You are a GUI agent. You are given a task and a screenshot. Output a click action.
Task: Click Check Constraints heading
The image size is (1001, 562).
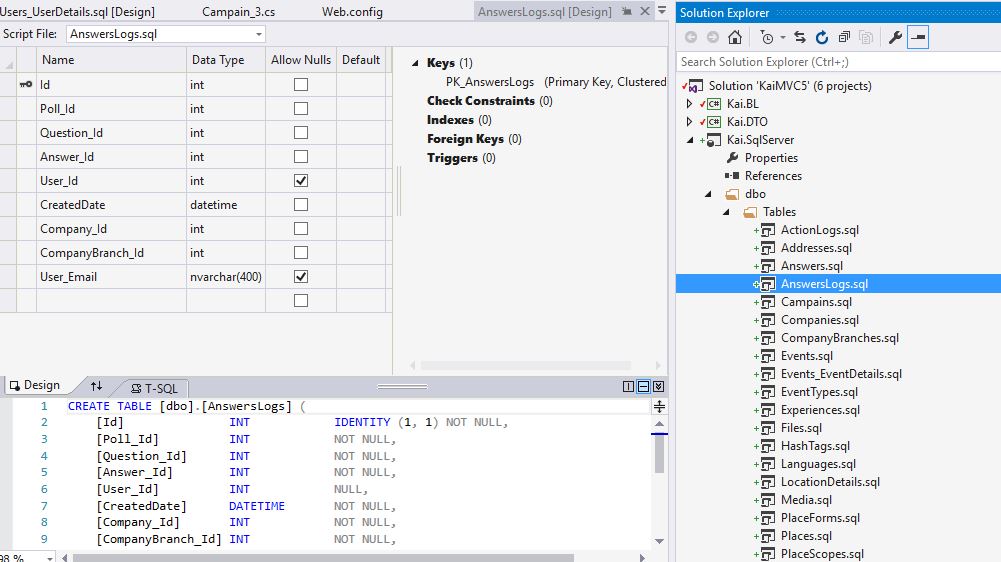[x=481, y=101]
